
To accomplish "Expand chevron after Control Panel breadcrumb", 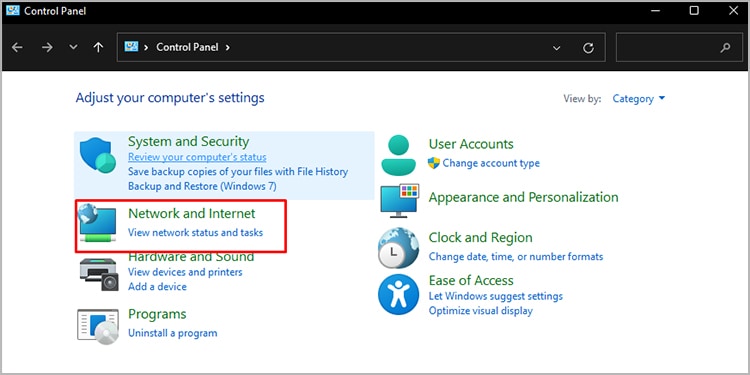I will [228, 47].
